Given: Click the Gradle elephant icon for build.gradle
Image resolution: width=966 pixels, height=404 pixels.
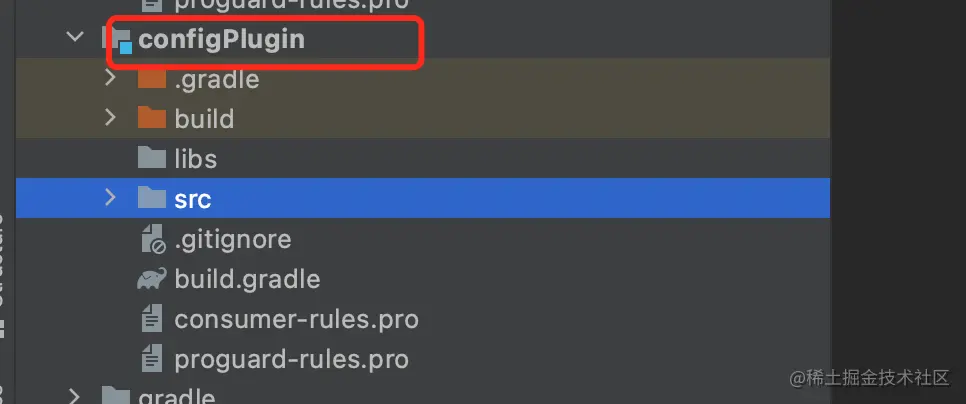Looking at the screenshot, I should point(152,279).
